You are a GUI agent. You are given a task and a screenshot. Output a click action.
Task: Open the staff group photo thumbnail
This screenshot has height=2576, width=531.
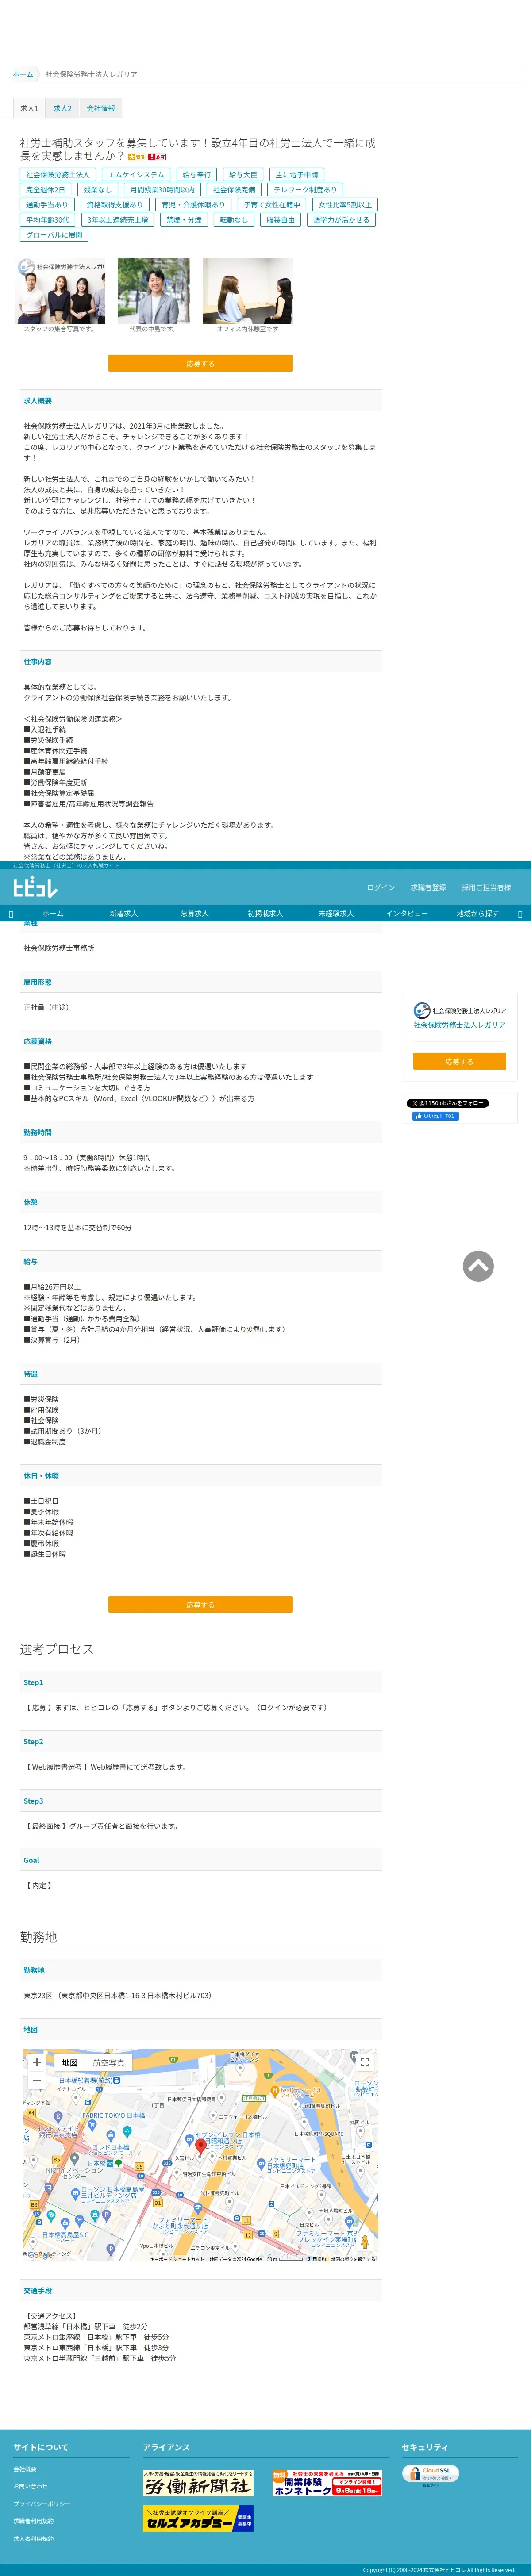pyautogui.click(x=61, y=291)
